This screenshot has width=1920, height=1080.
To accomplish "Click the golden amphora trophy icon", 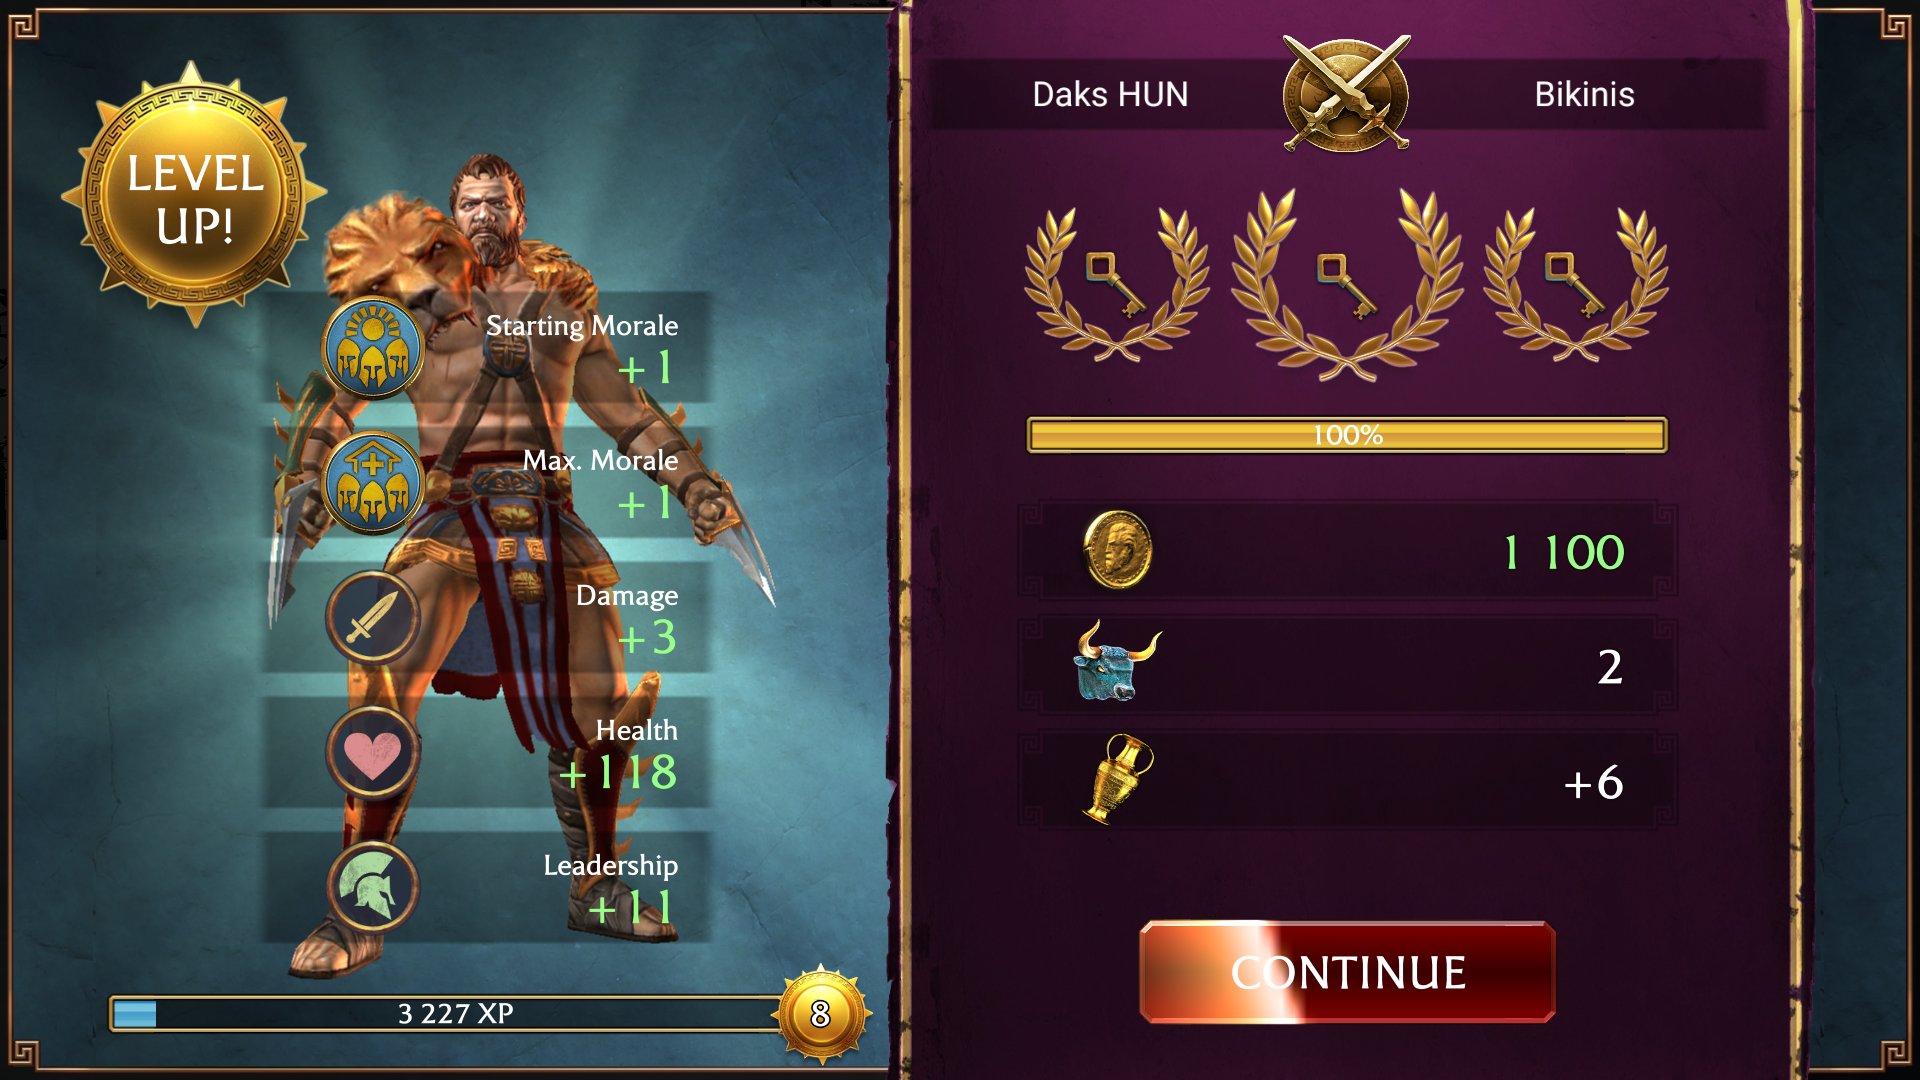I will click(x=1118, y=778).
